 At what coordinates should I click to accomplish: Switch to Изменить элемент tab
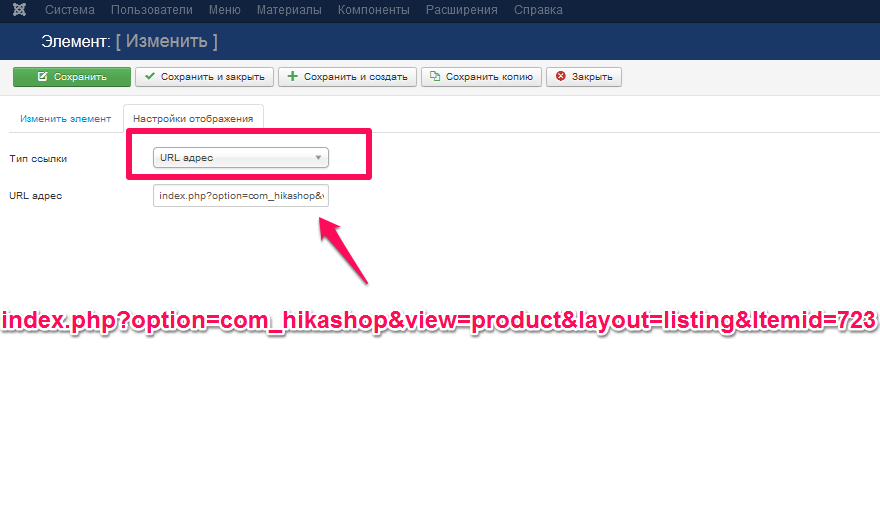pos(66,119)
